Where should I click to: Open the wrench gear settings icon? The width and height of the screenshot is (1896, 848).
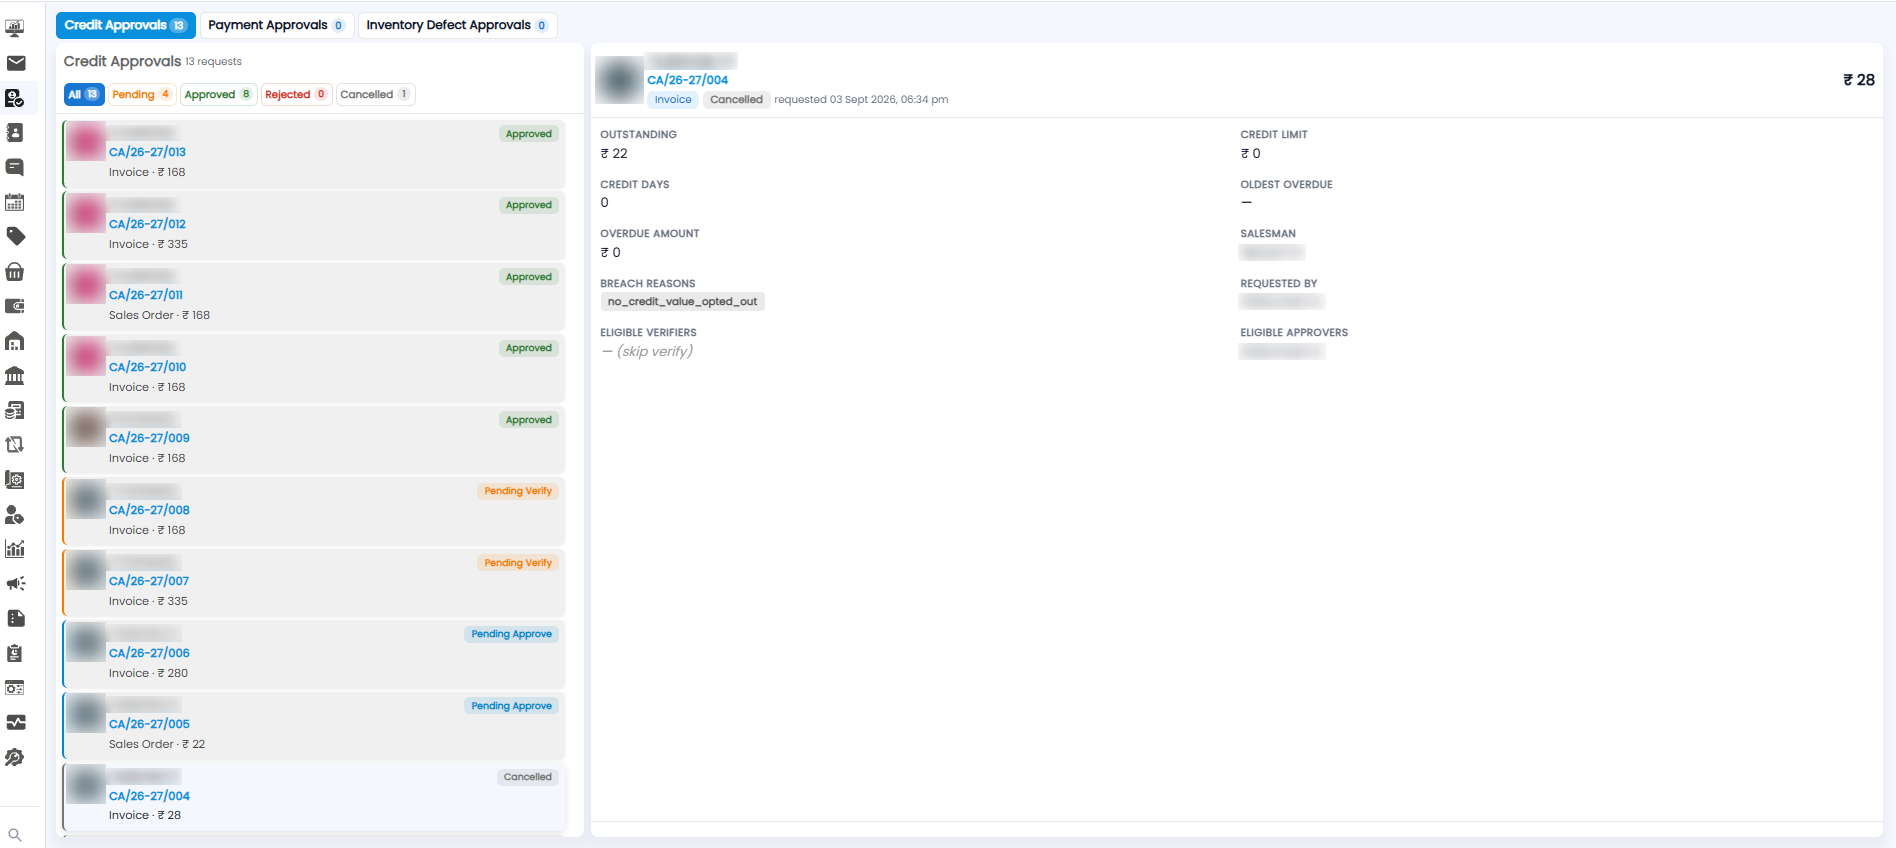click(15, 757)
